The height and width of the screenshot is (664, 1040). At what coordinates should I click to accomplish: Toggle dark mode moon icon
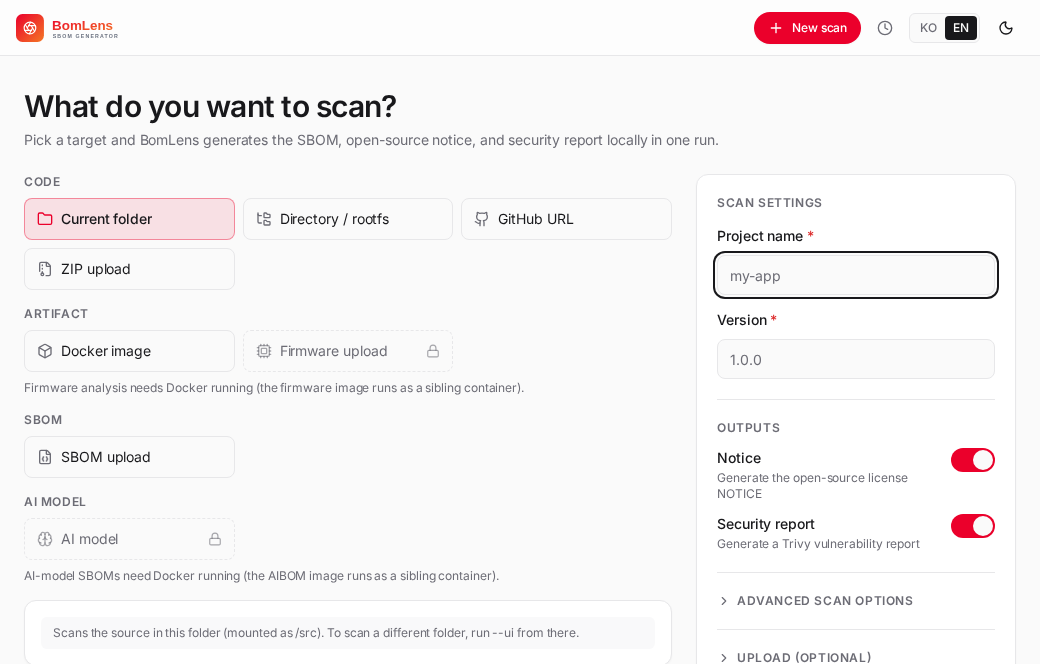coord(1006,28)
